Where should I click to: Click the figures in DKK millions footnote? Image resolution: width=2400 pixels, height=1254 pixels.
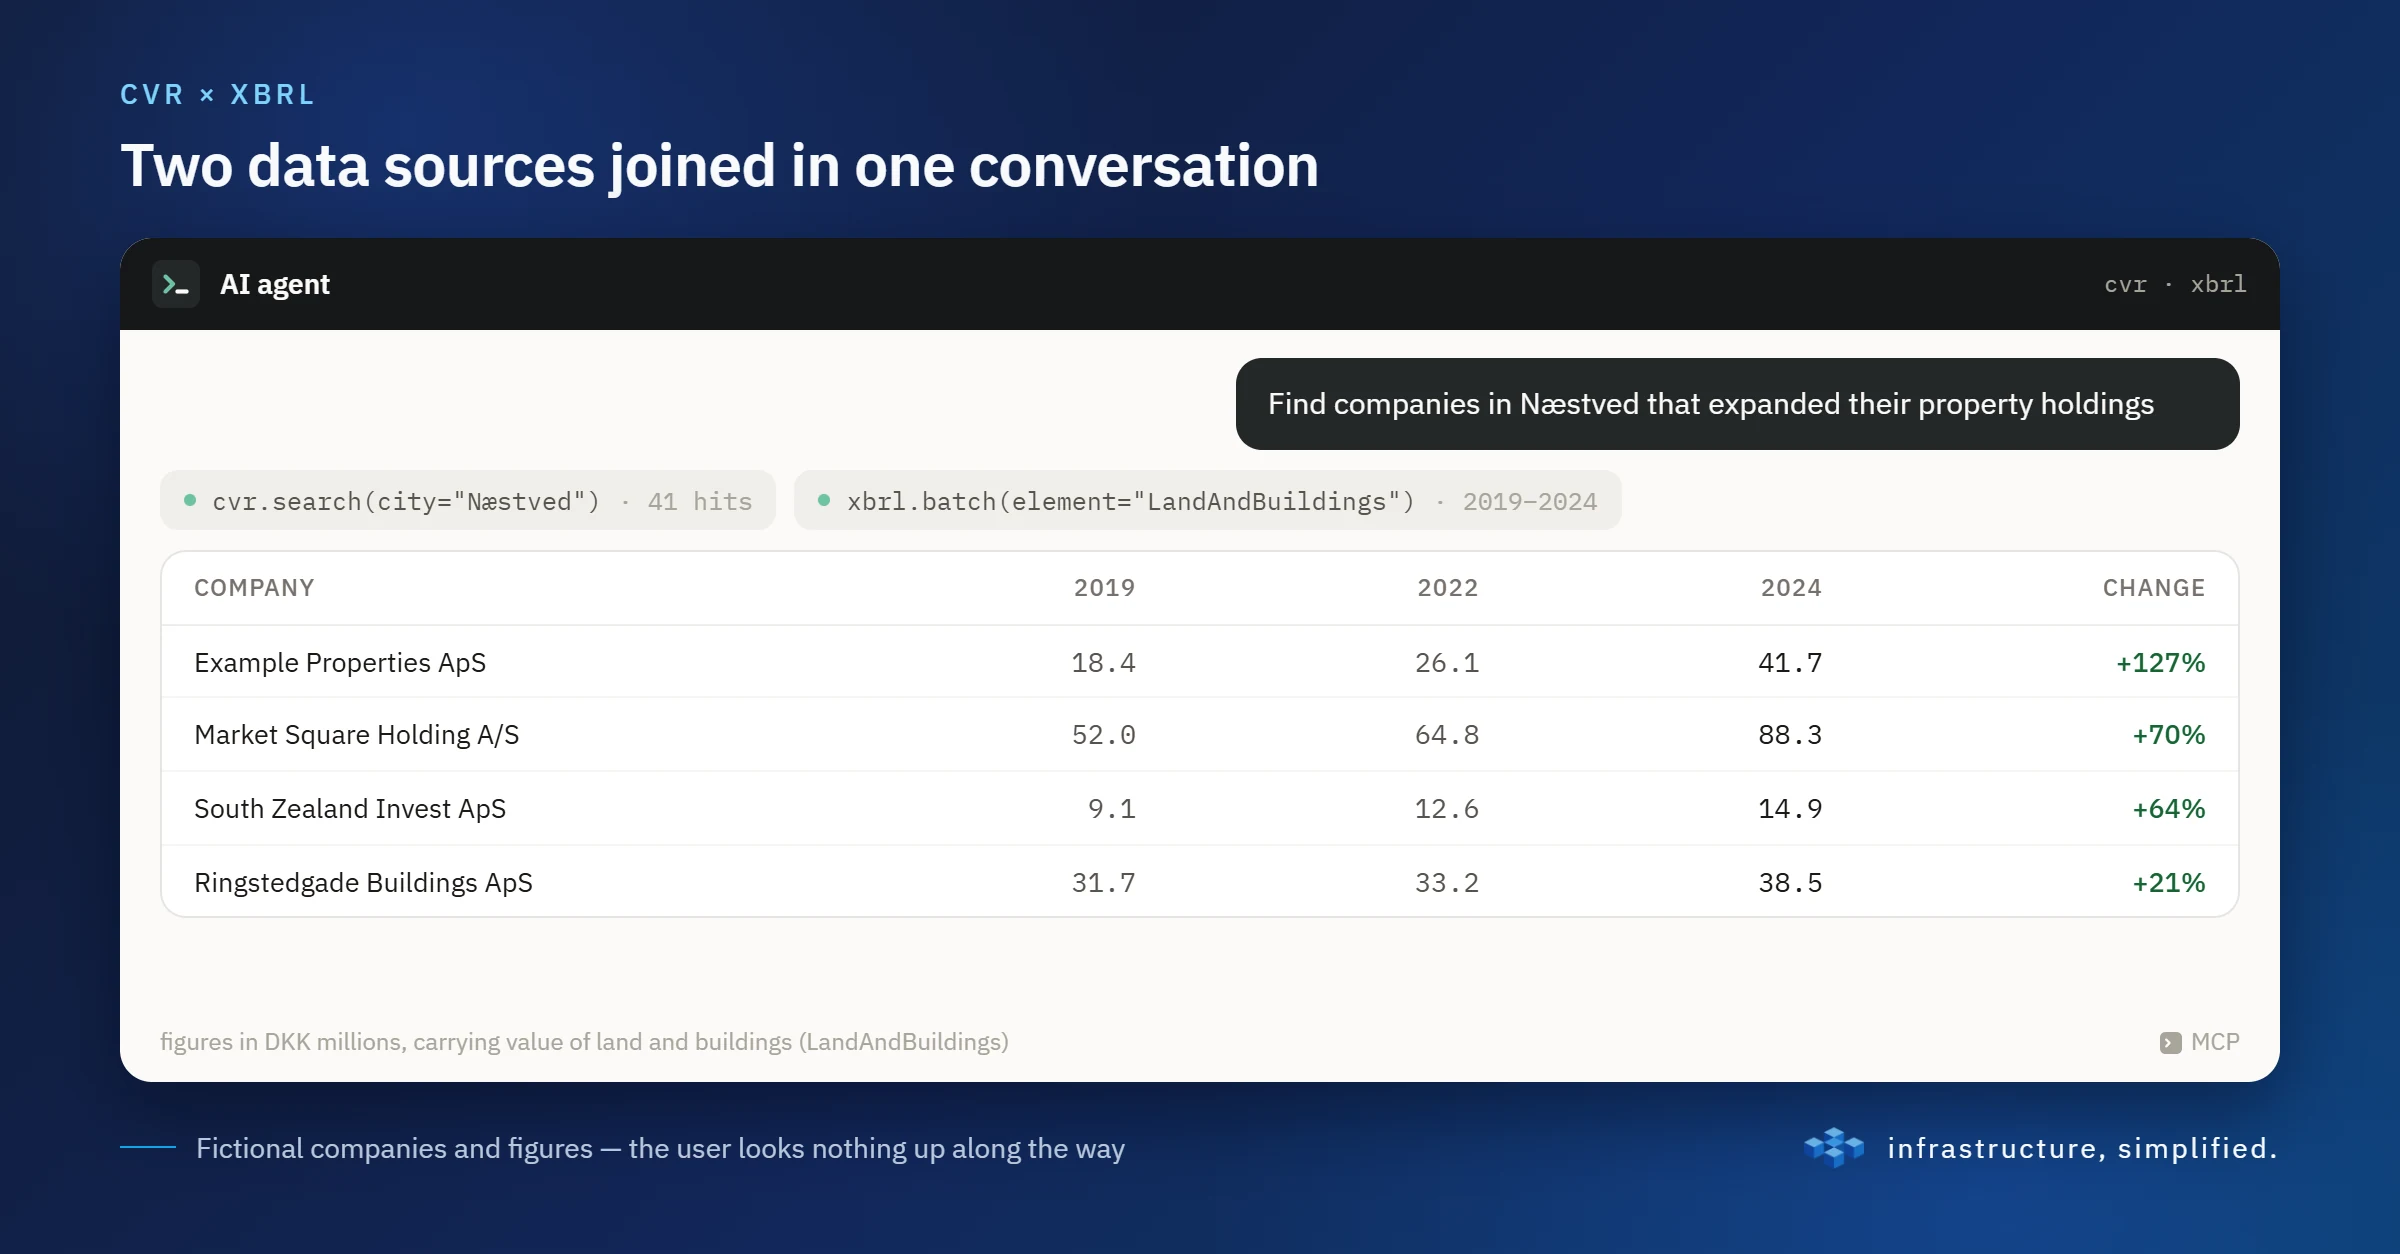coord(584,1042)
